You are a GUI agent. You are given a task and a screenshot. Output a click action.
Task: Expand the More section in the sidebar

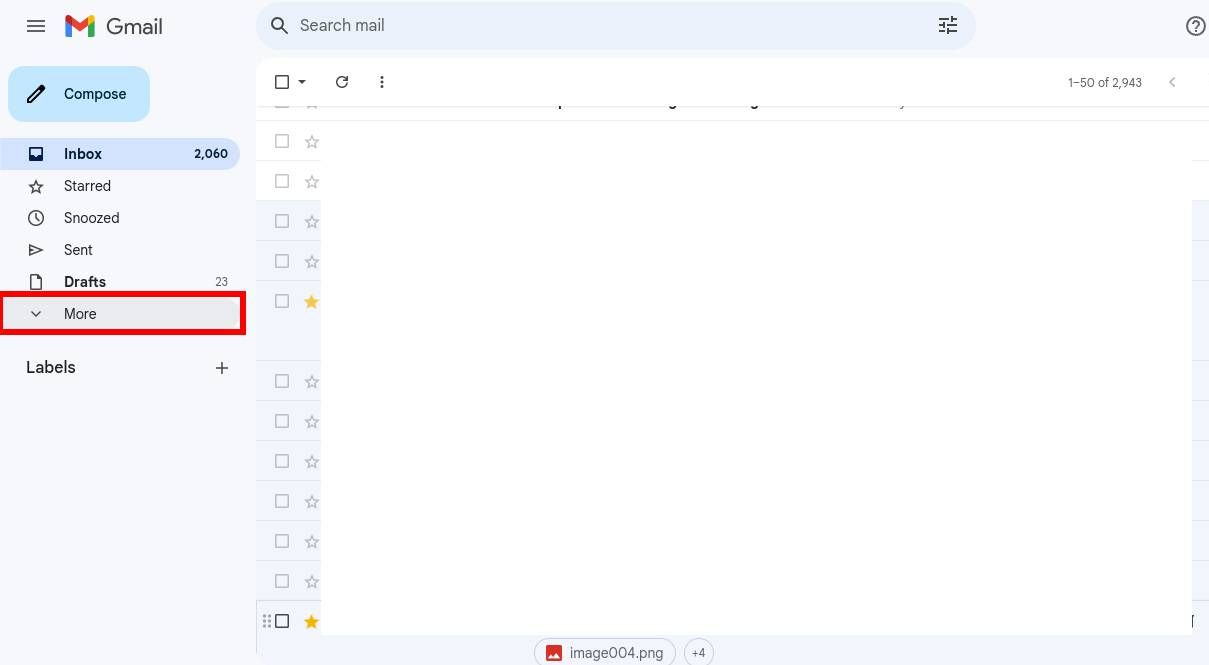point(80,313)
